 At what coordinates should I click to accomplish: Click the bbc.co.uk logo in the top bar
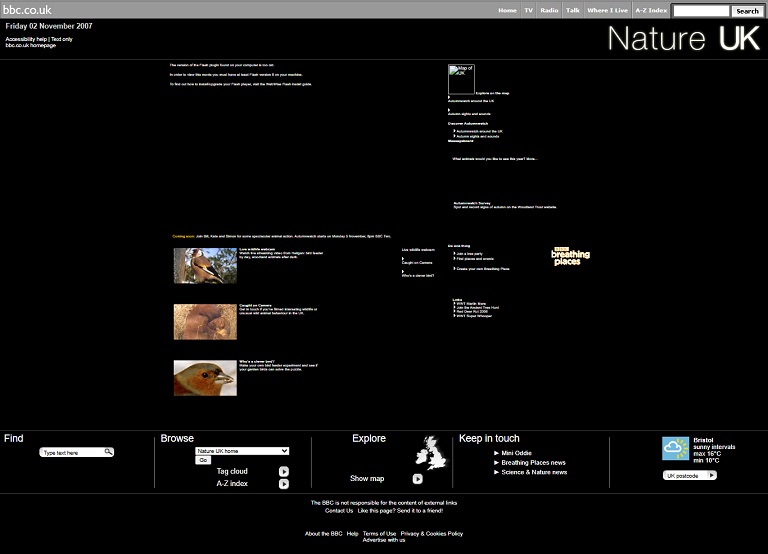click(x=27, y=9)
